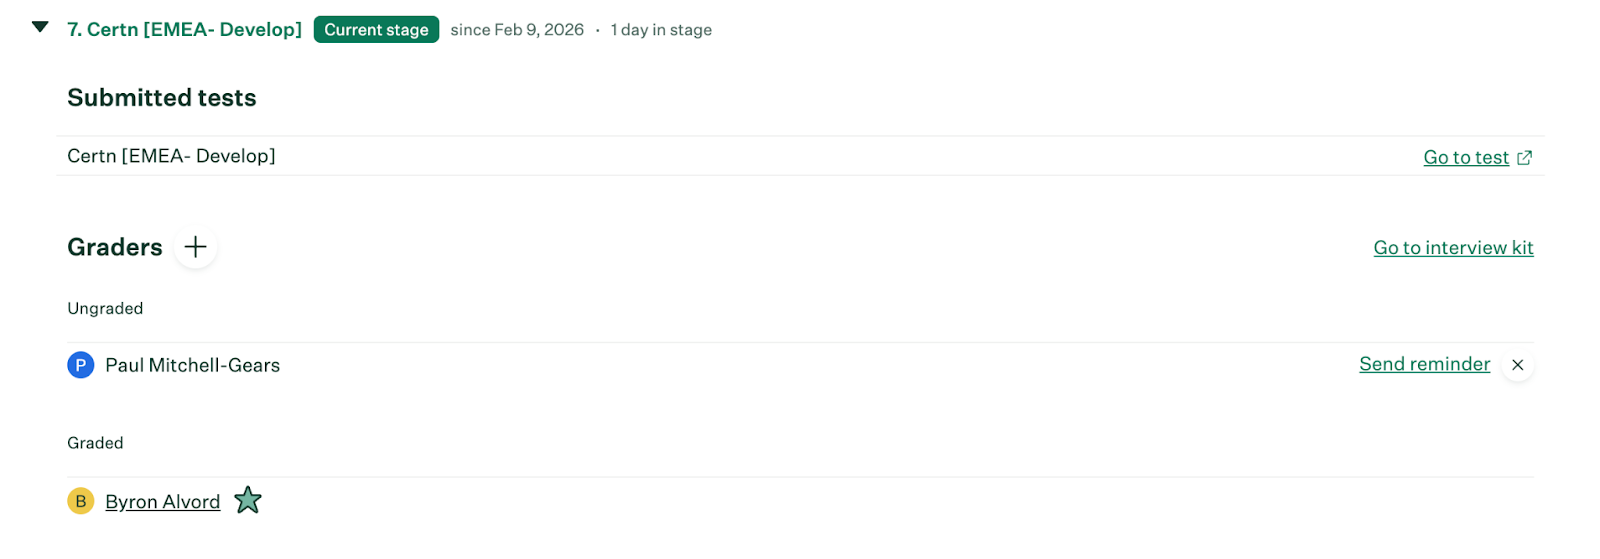This screenshot has width=1600, height=559.
Task: Click the Submitted tests heading
Action: pyautogui.click(x=162, y=98)
